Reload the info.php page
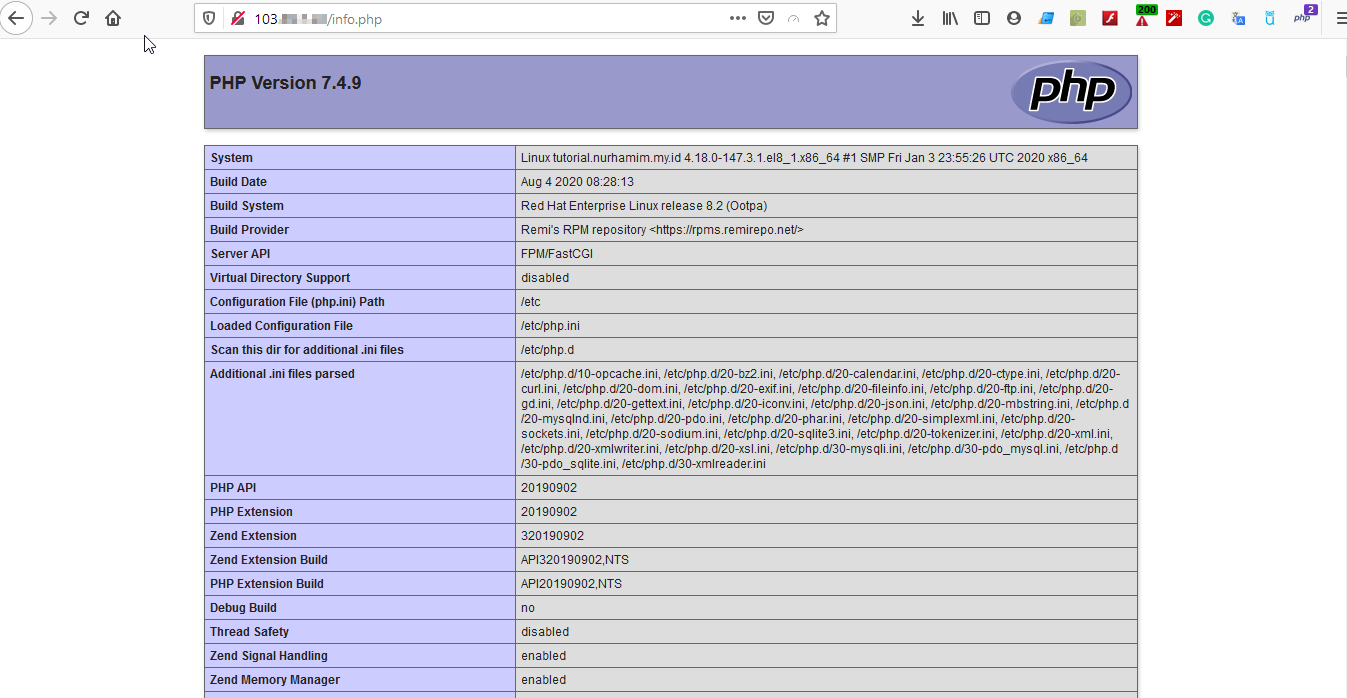This screenshot has width=1347, height=698. (81, 18)
